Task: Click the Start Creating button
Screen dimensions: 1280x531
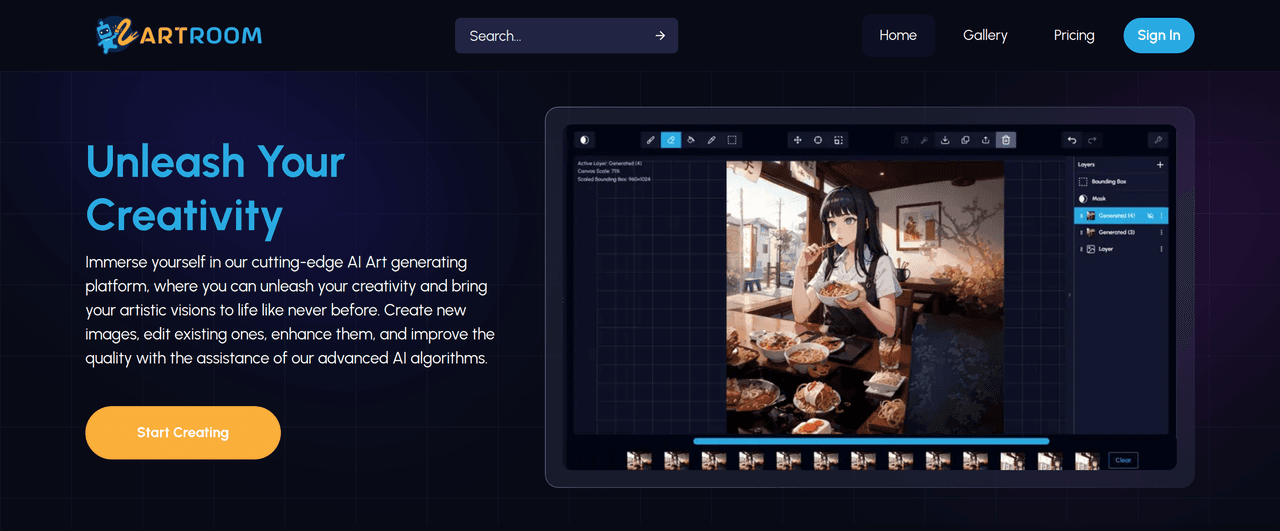Action: [183, 433]
